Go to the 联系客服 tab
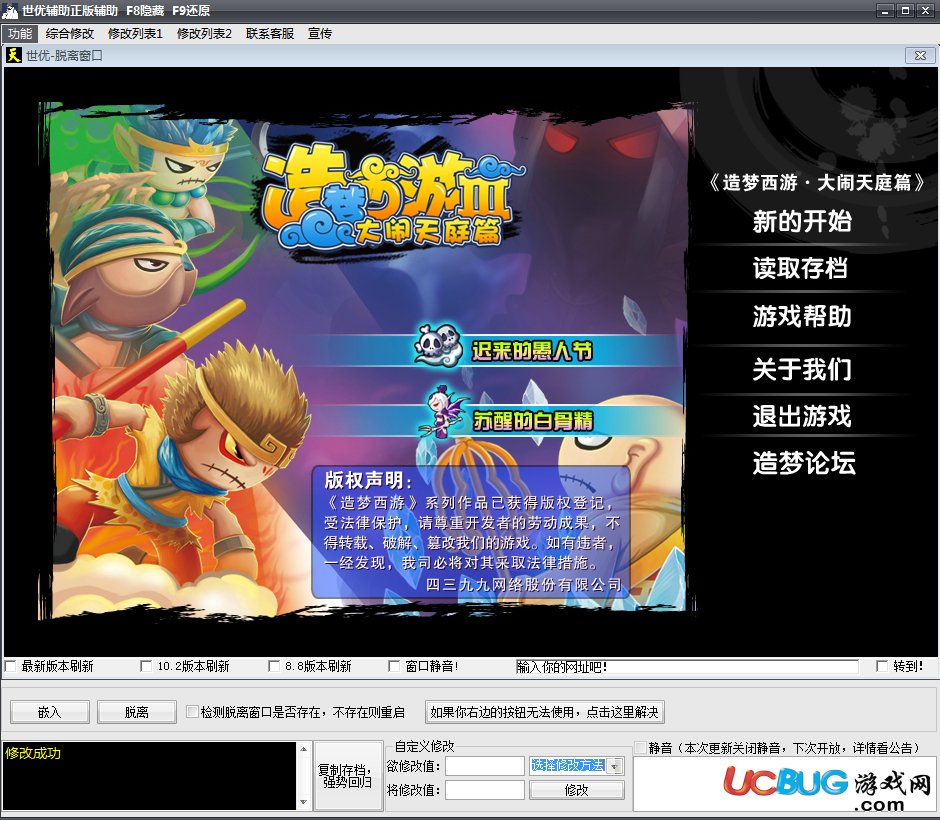 point(270,34)
